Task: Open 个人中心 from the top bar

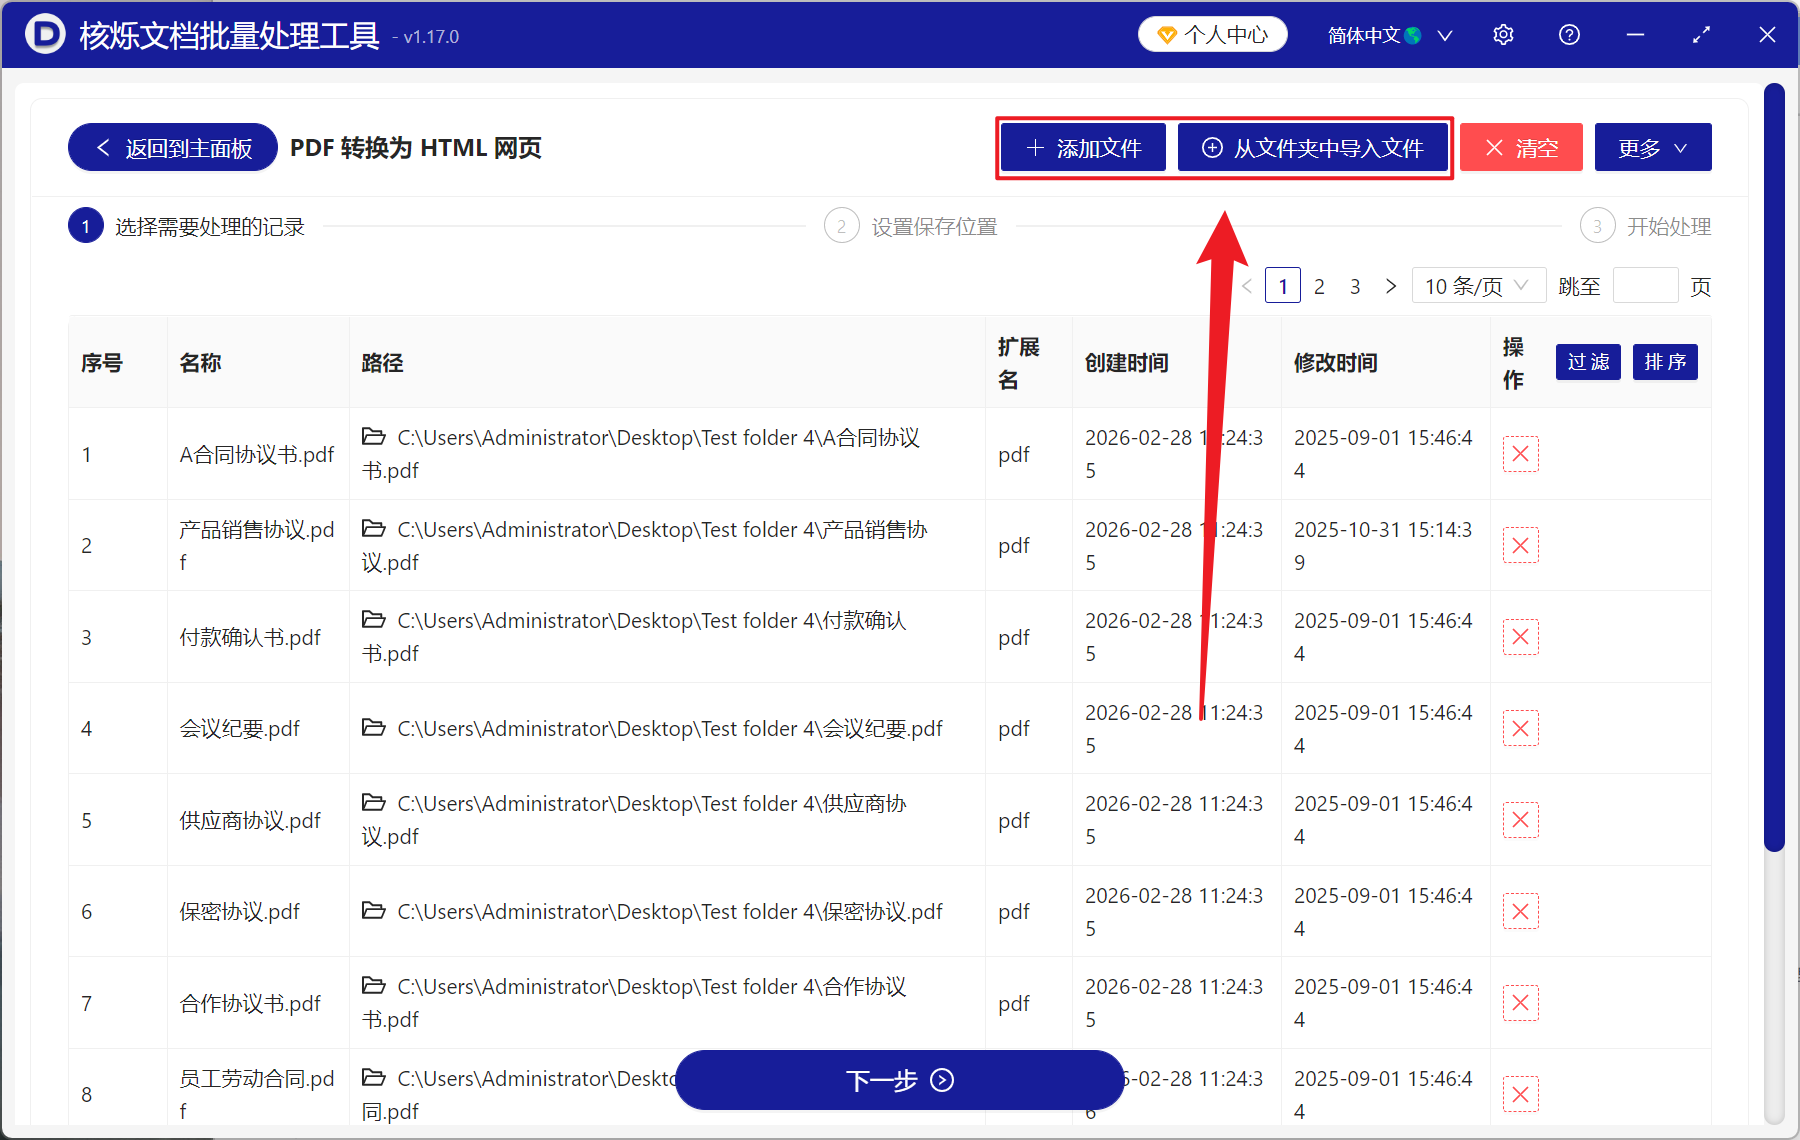Action: (1212, 34)
